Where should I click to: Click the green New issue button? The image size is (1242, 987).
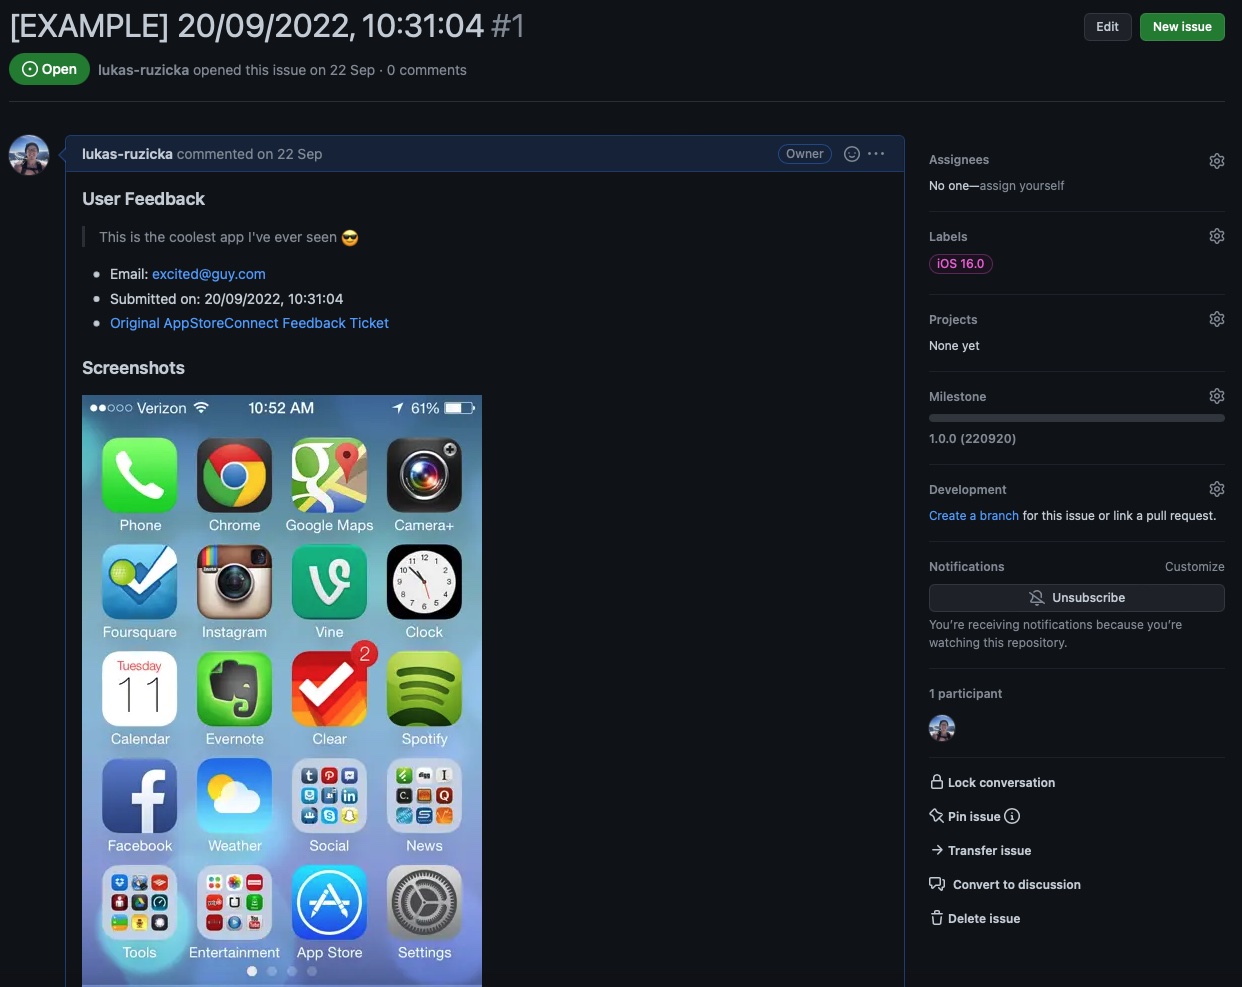1182,27
